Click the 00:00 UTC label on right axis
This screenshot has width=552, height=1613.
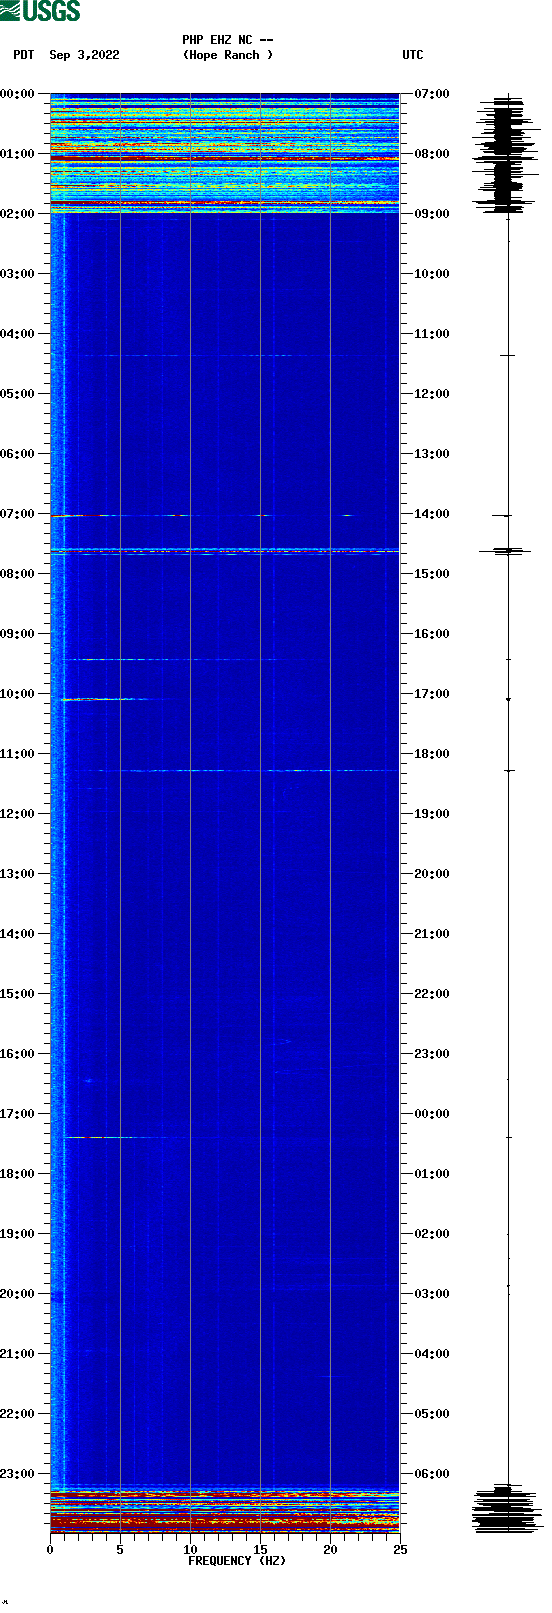coord(432,1114)
